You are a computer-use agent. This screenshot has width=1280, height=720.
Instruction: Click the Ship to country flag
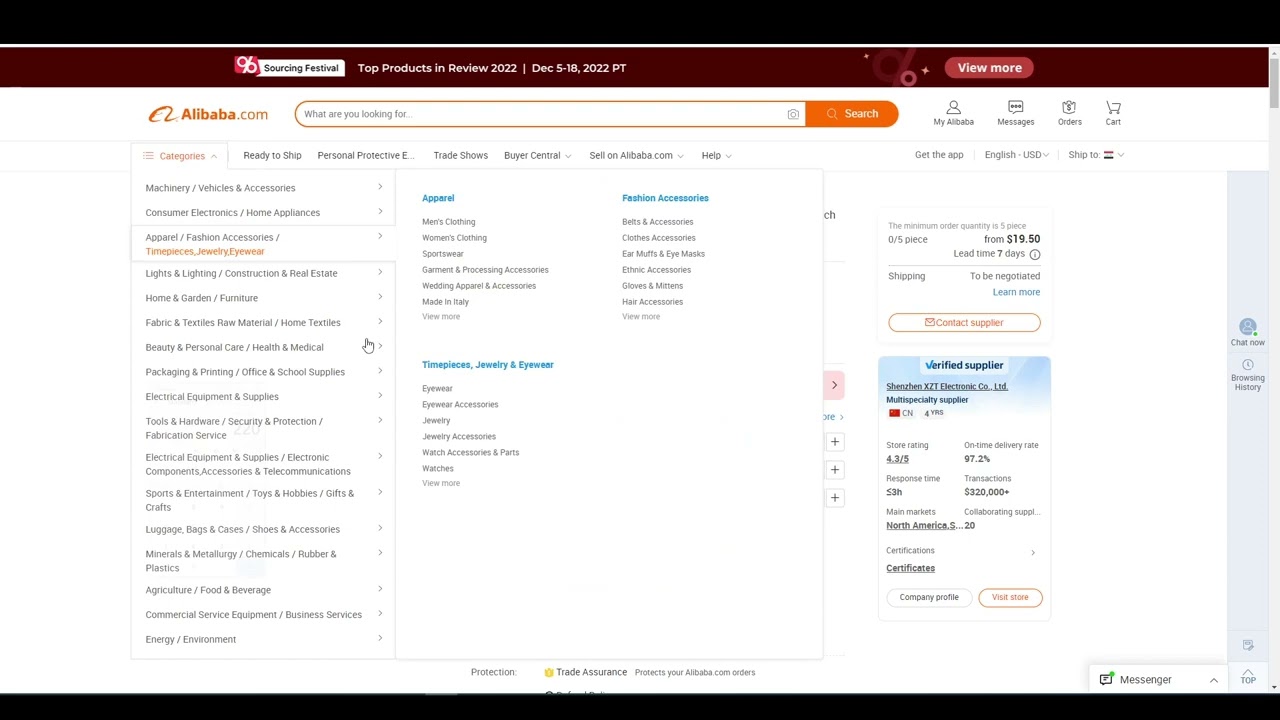tap(1108, 155)
